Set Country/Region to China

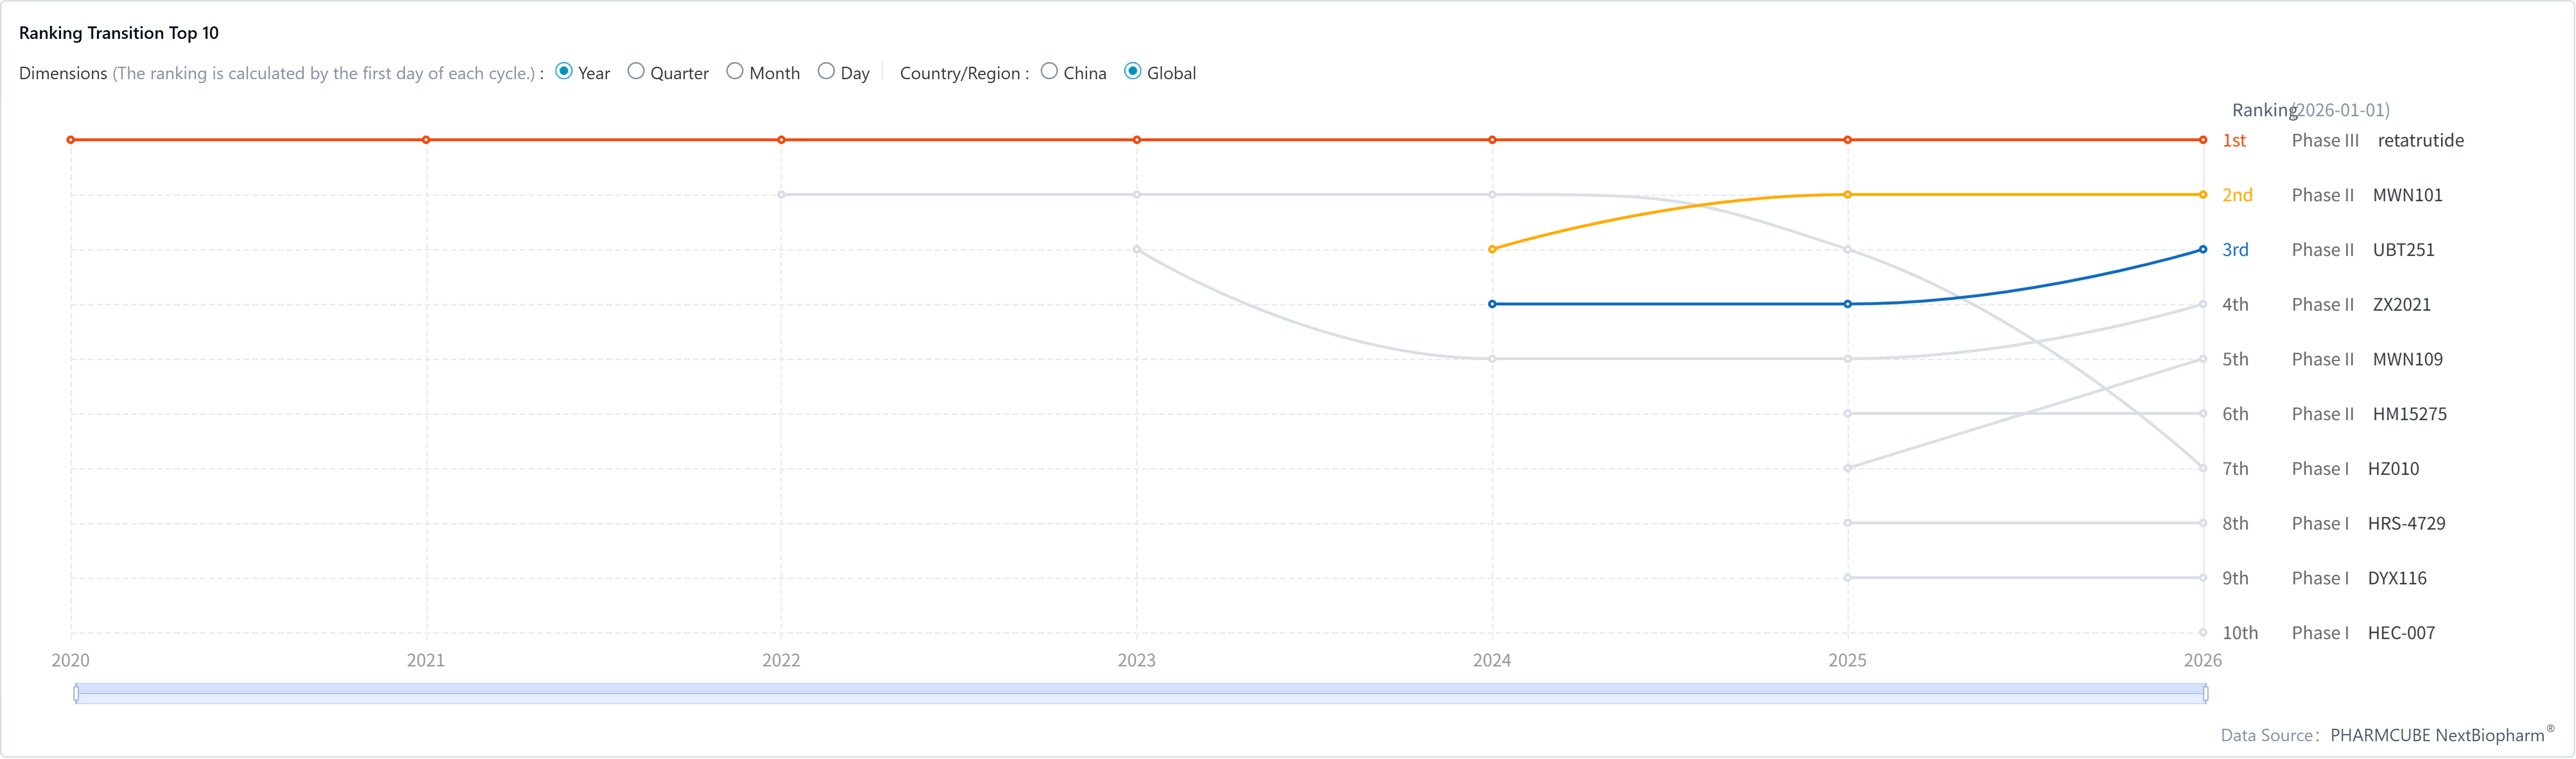(1049, 72)
